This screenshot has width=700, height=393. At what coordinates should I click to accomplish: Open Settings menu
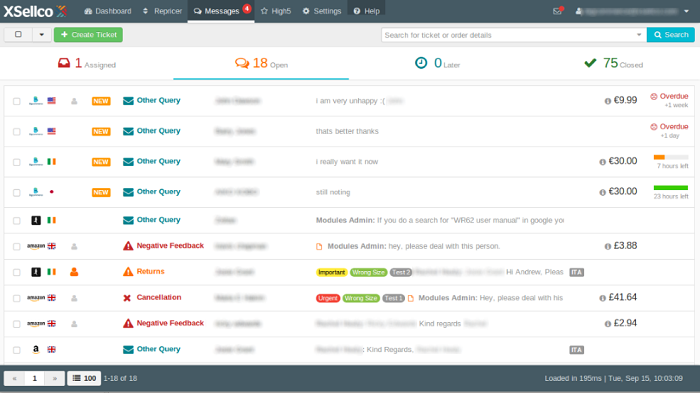coord(322,11)
